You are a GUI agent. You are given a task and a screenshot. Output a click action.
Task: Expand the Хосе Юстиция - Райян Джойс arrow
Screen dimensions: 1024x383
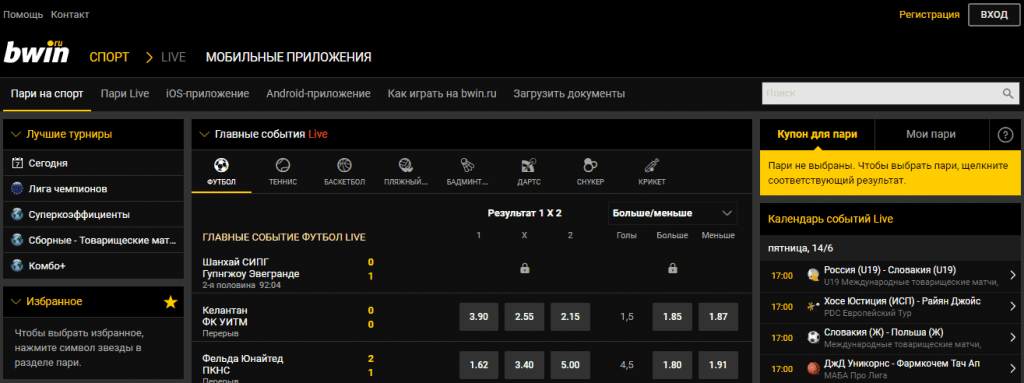(1013, 307)
